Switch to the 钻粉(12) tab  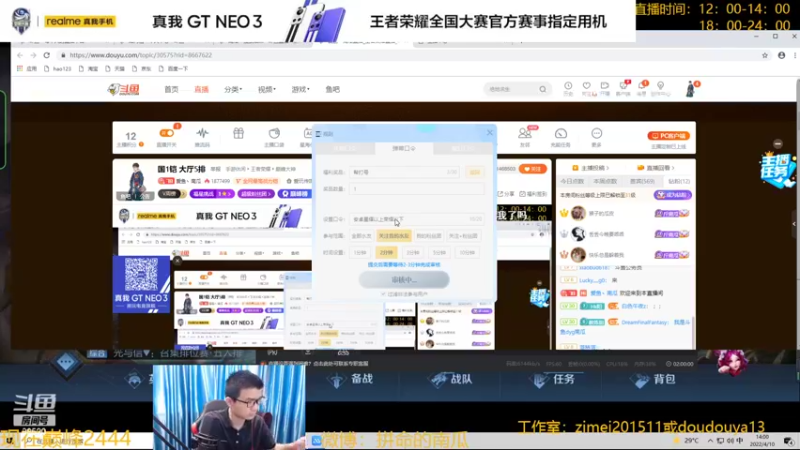pyautogui.click(x=679, y=181)
